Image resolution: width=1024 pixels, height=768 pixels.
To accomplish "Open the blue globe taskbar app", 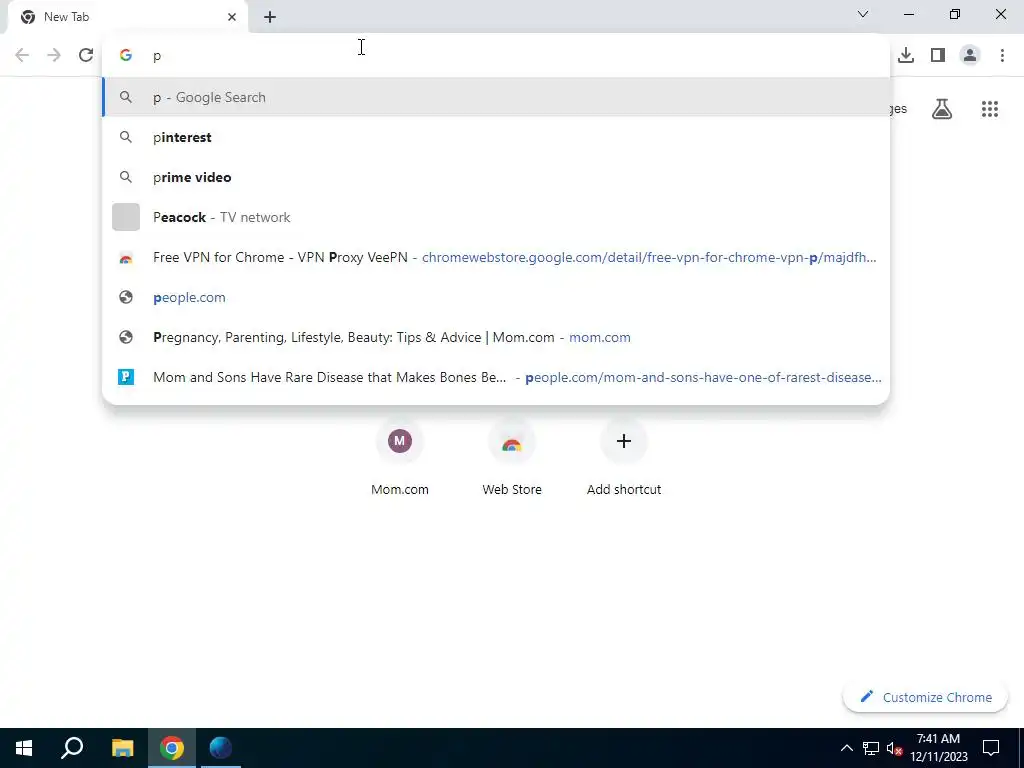I will tap(221, 748).
